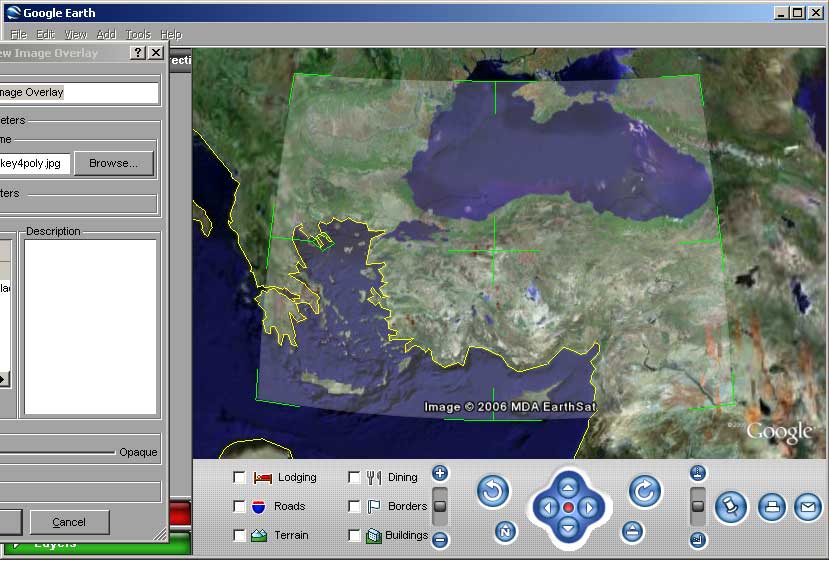Screen dimensions: 829x561
Task: Maximize the Google Earth window
Action: 798,13
